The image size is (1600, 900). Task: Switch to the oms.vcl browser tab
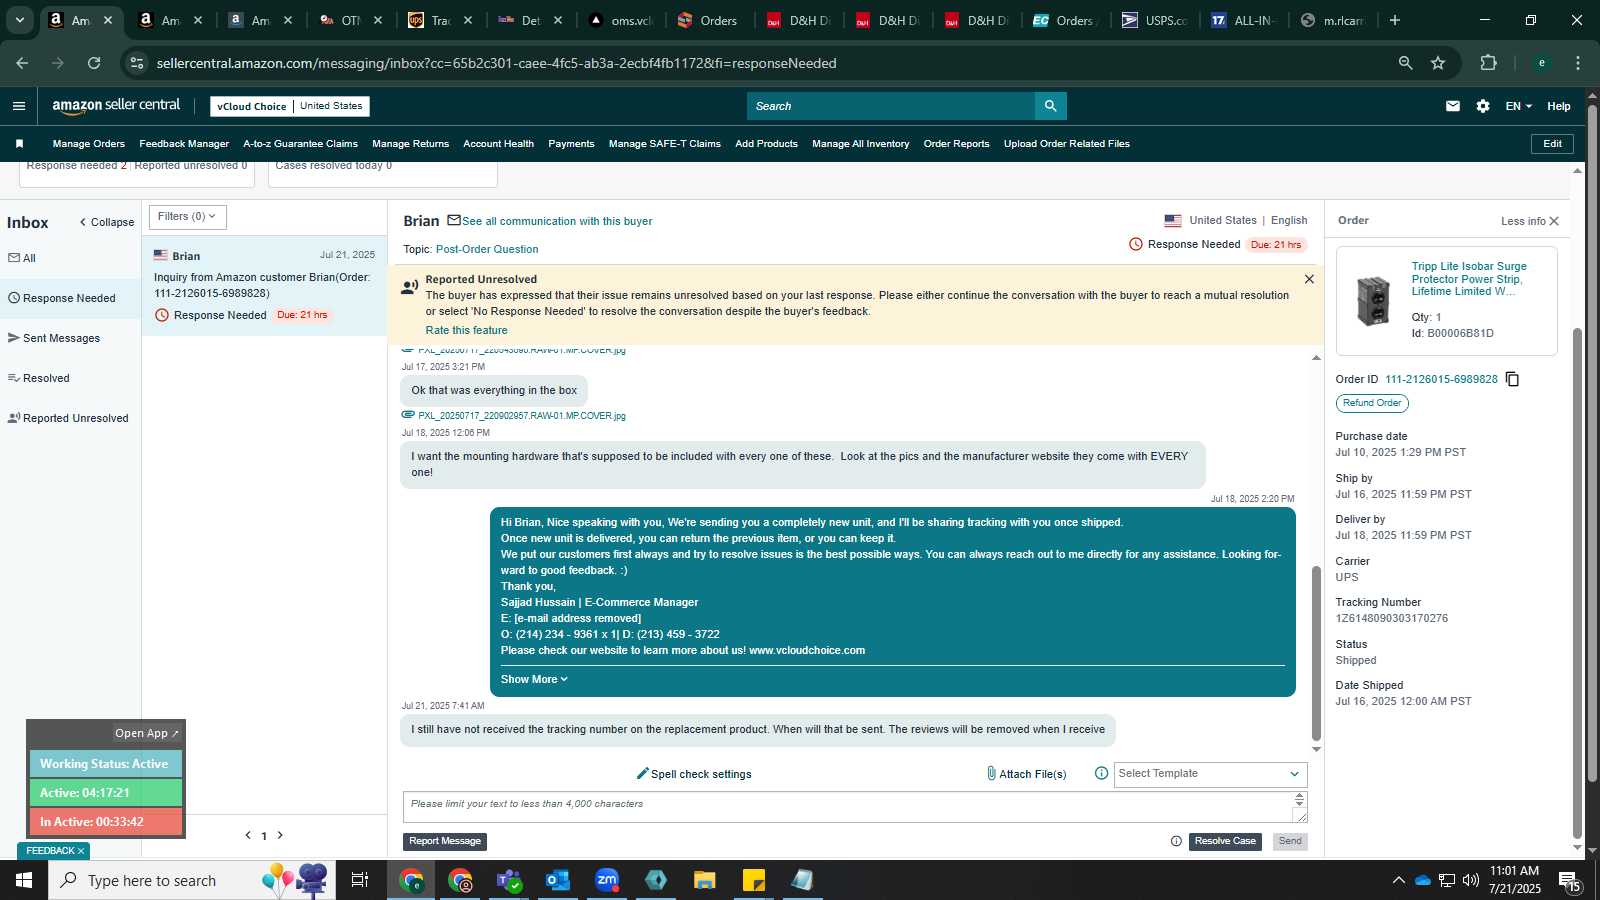(622, 20)
